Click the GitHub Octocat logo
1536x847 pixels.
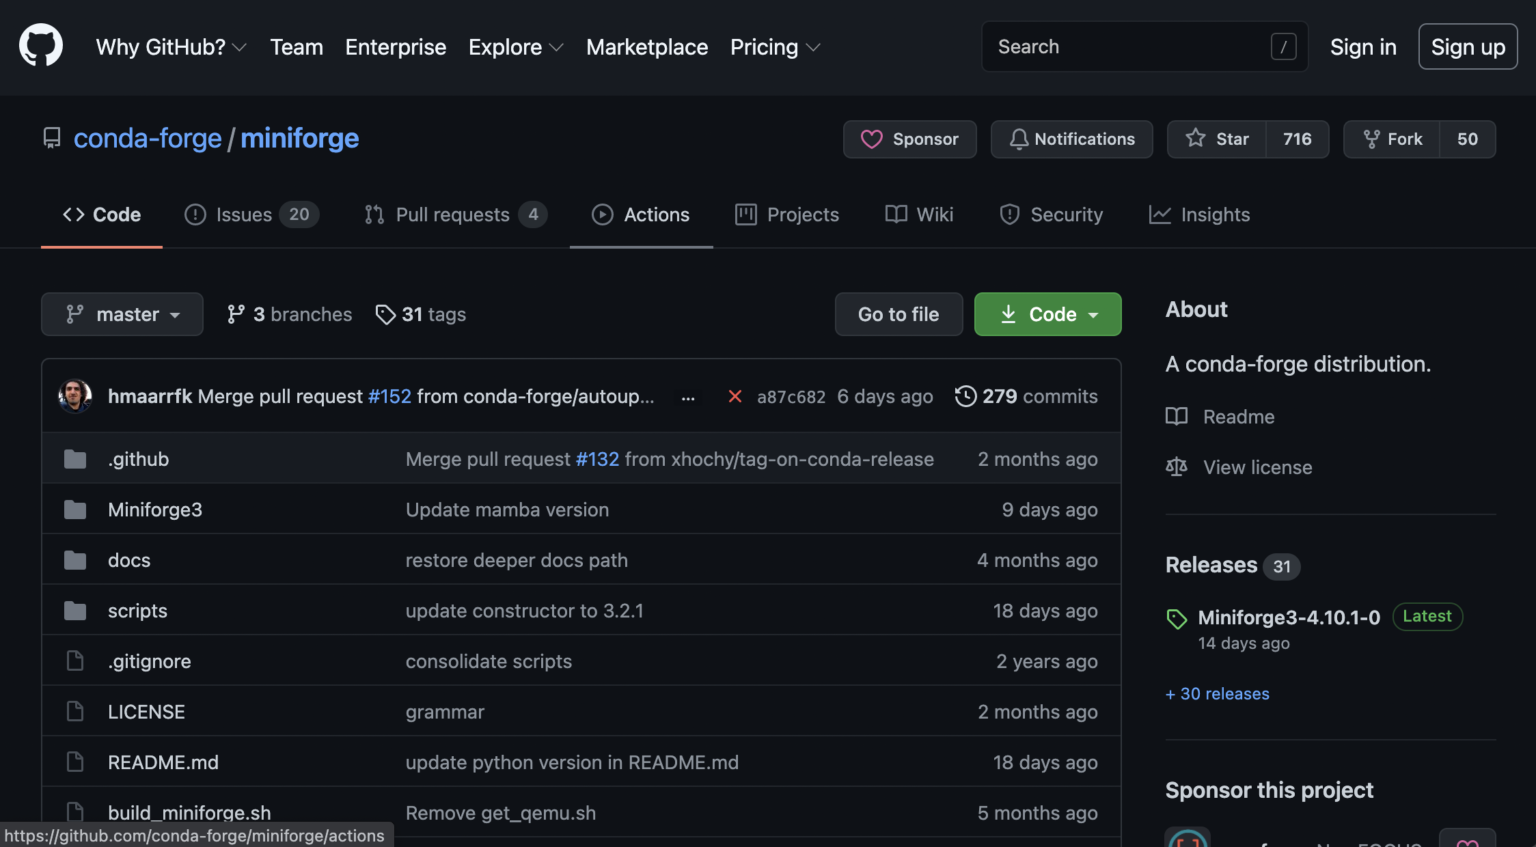(x=41, y=46)
